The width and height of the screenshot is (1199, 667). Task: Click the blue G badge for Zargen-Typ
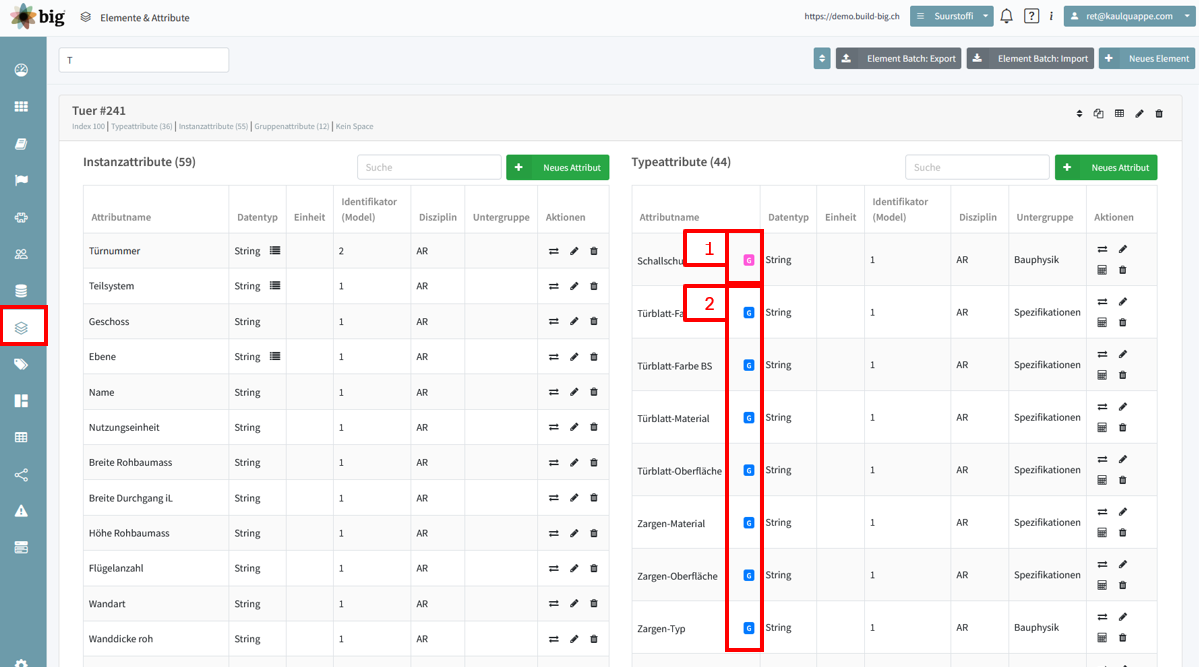(749, 628)
